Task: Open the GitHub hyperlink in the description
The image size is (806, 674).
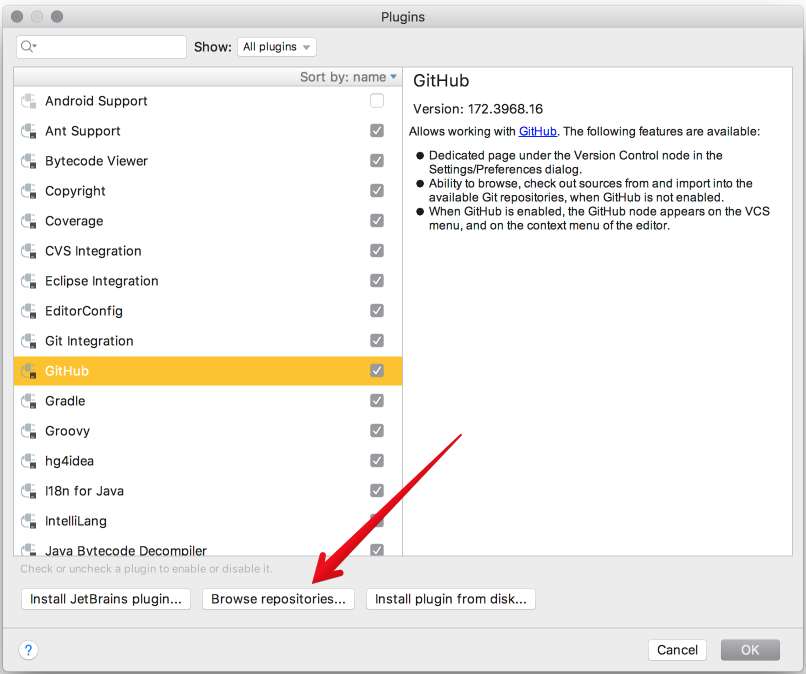Action: [x=538, y=132]
